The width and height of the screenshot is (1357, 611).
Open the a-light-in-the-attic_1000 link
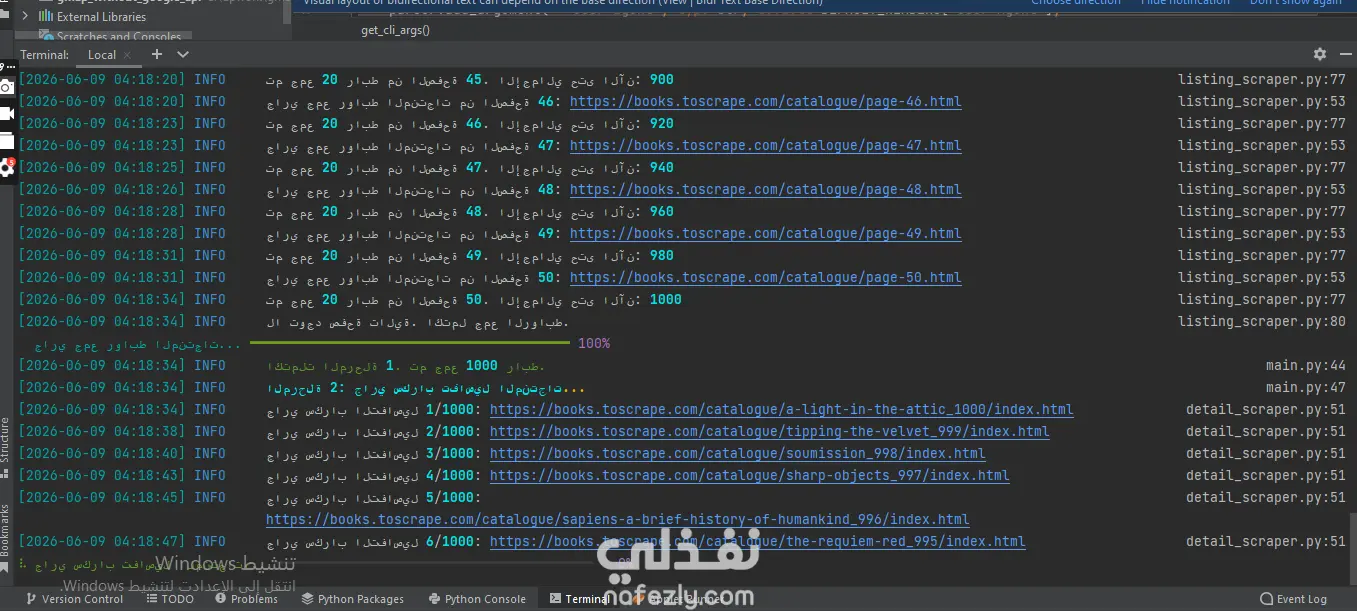click(781, 409)
